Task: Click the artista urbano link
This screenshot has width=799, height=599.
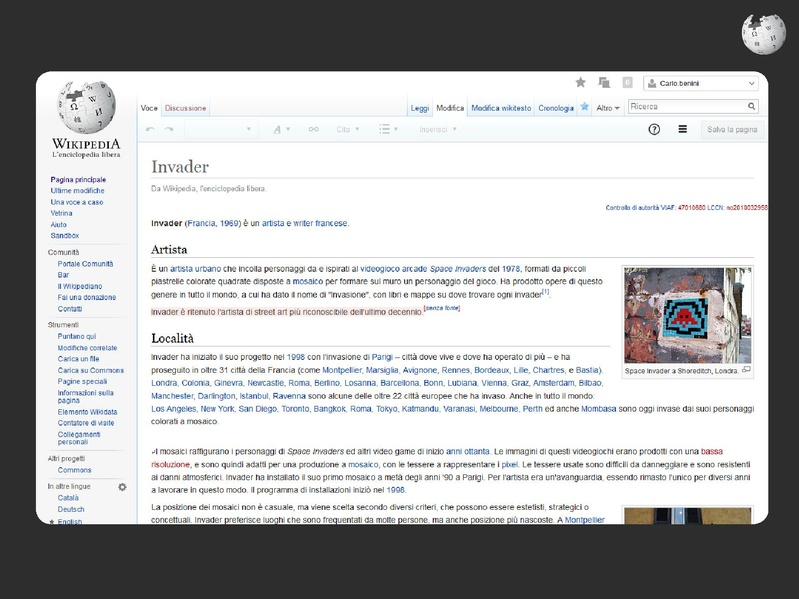Action: 196,269
